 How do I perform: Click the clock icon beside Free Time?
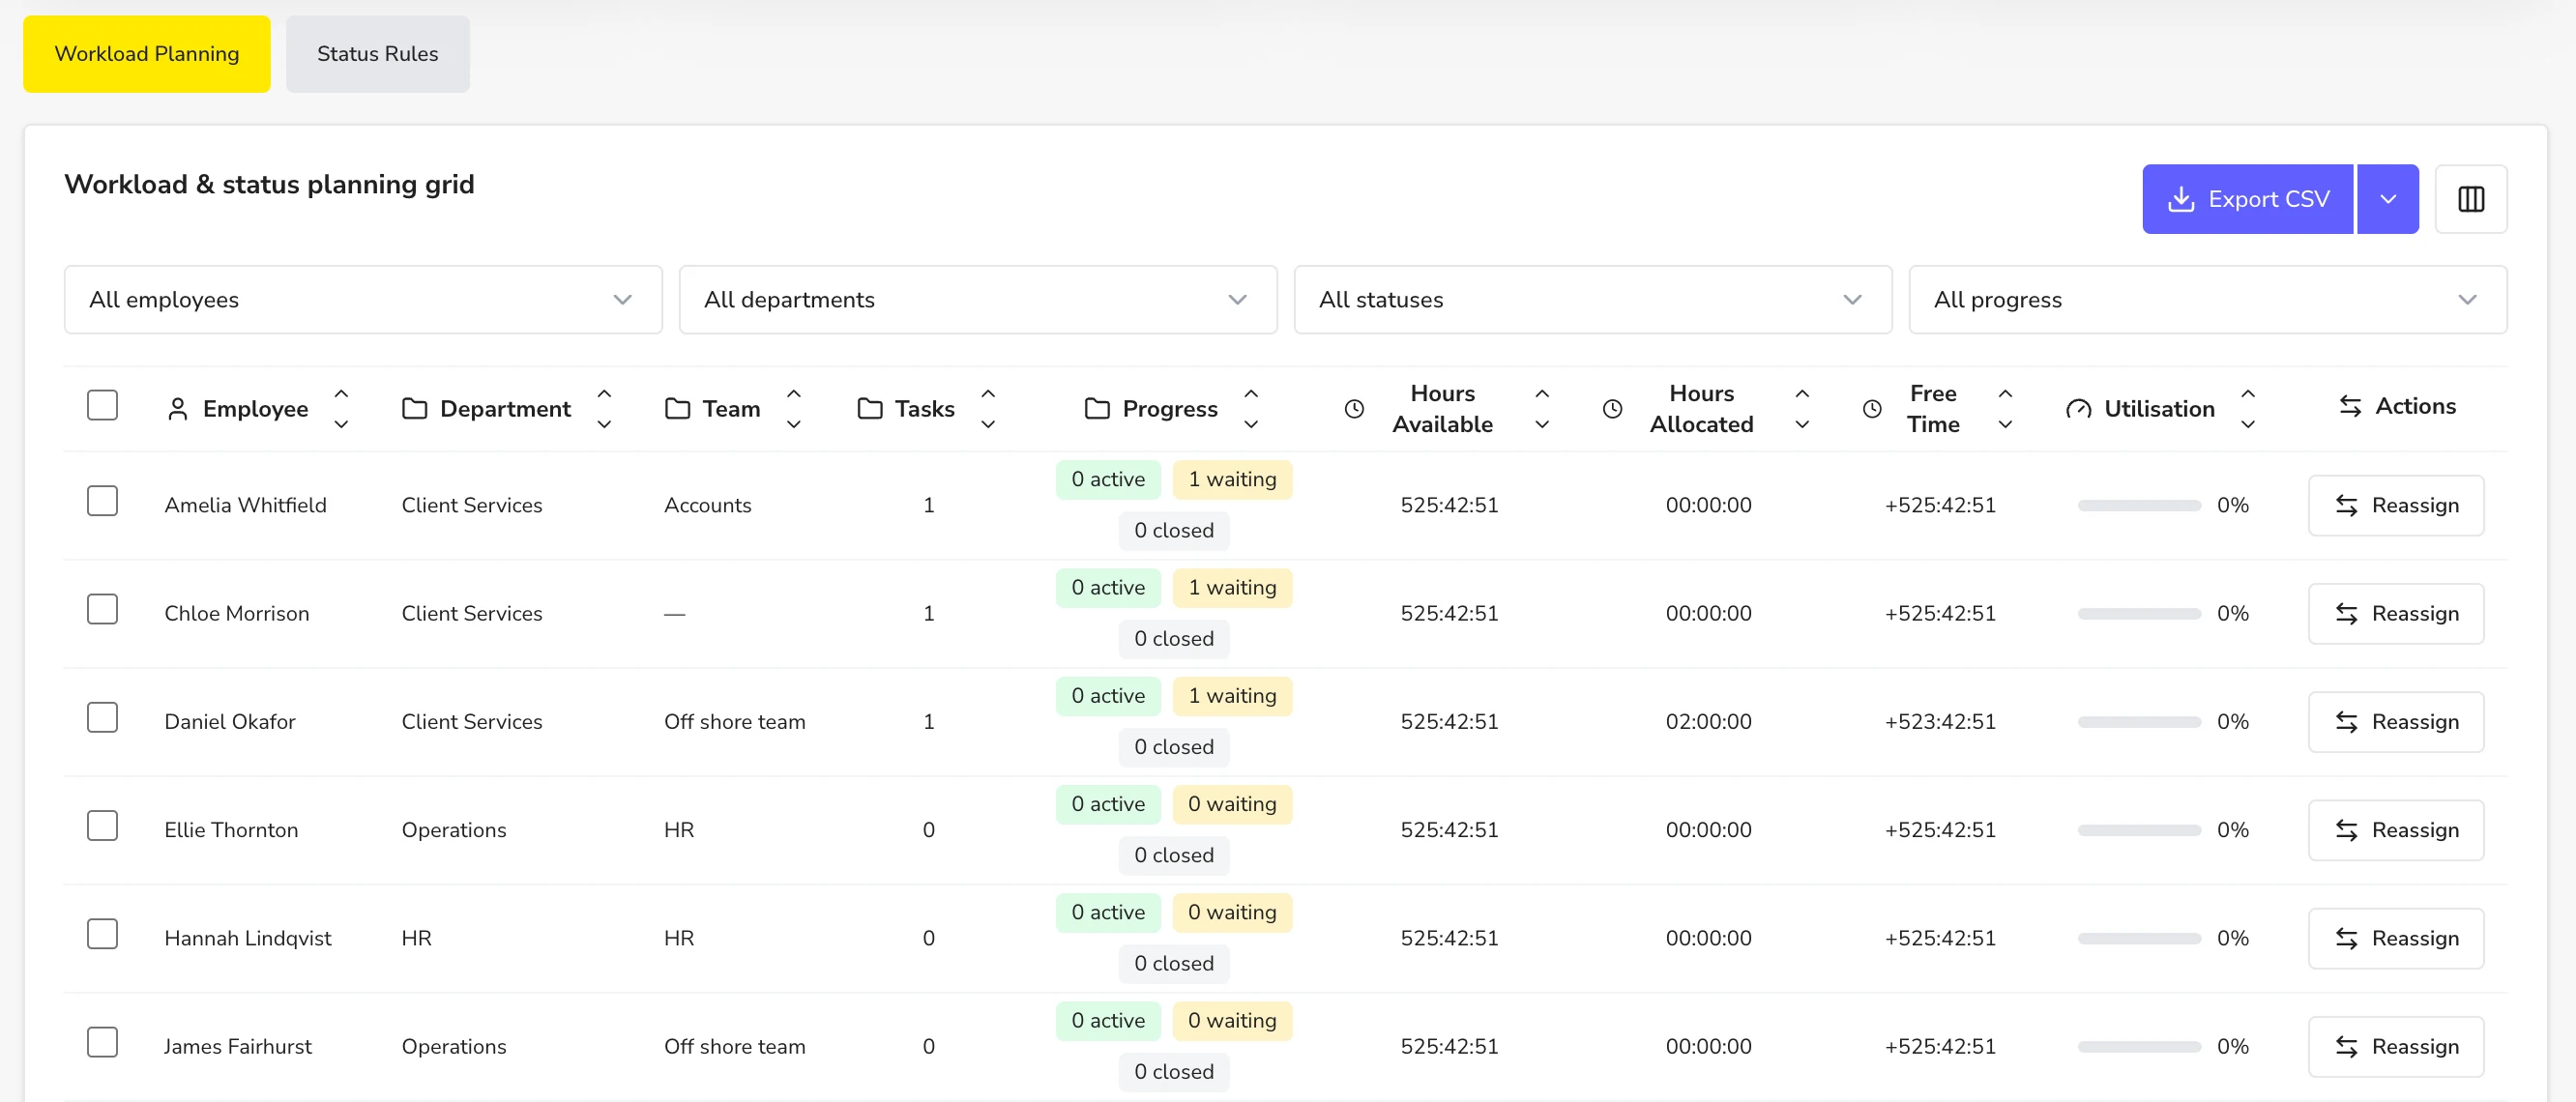[1872, 408]
